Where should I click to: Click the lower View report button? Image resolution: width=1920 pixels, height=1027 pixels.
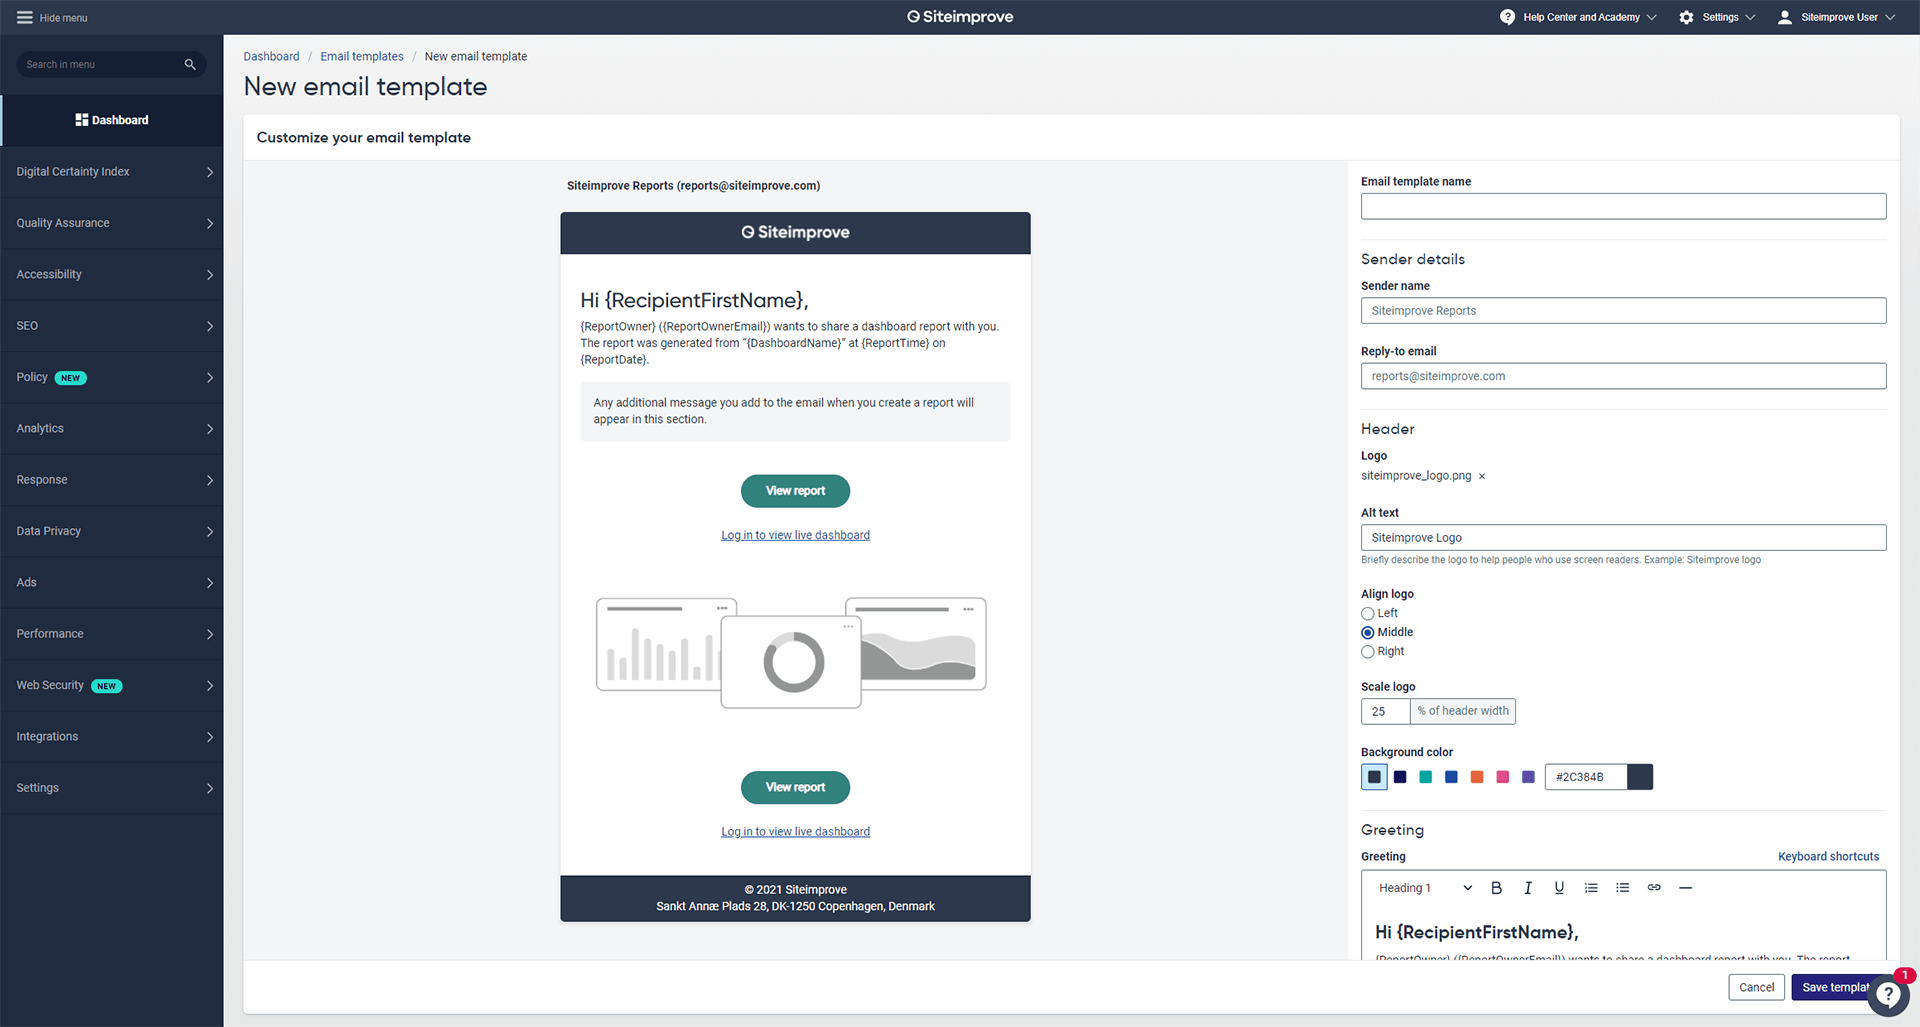(x=795, y=787)
